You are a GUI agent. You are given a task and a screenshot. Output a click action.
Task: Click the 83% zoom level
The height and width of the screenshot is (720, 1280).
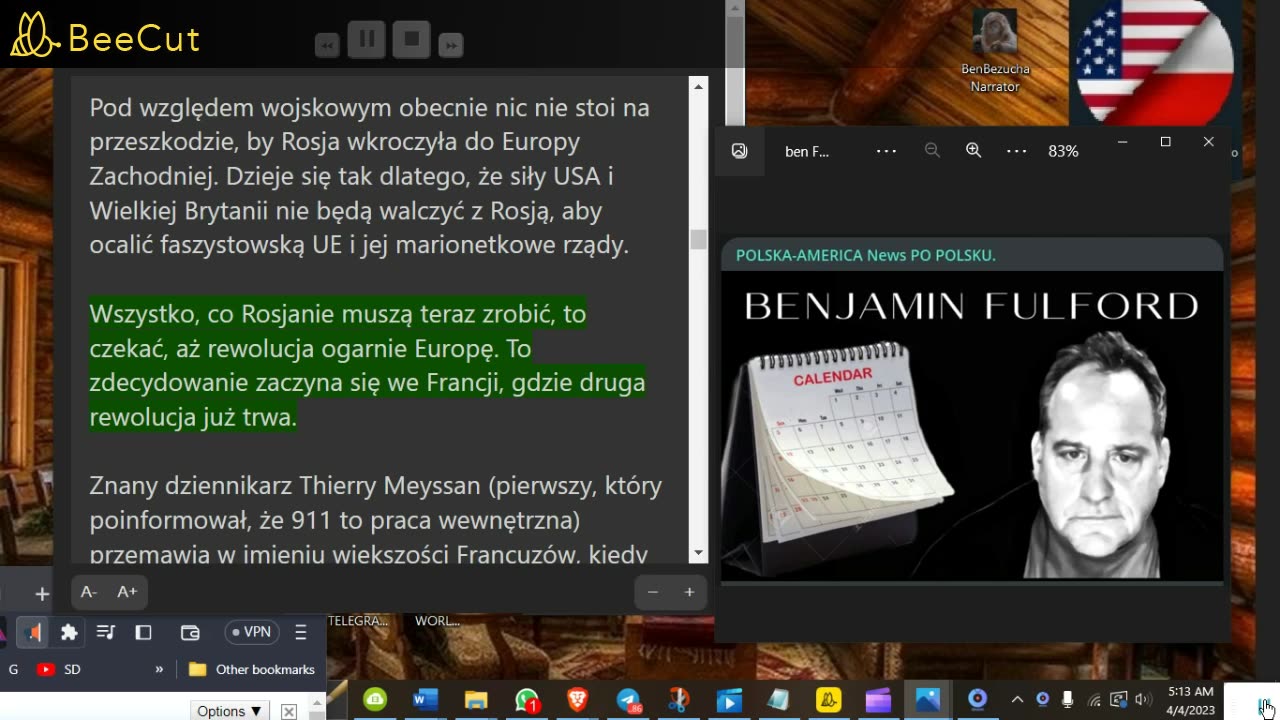pyautogui.click(x=1063, y=151)
